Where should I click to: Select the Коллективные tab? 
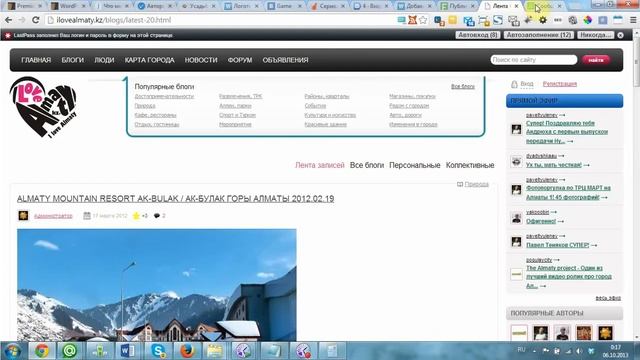[470, 165]
